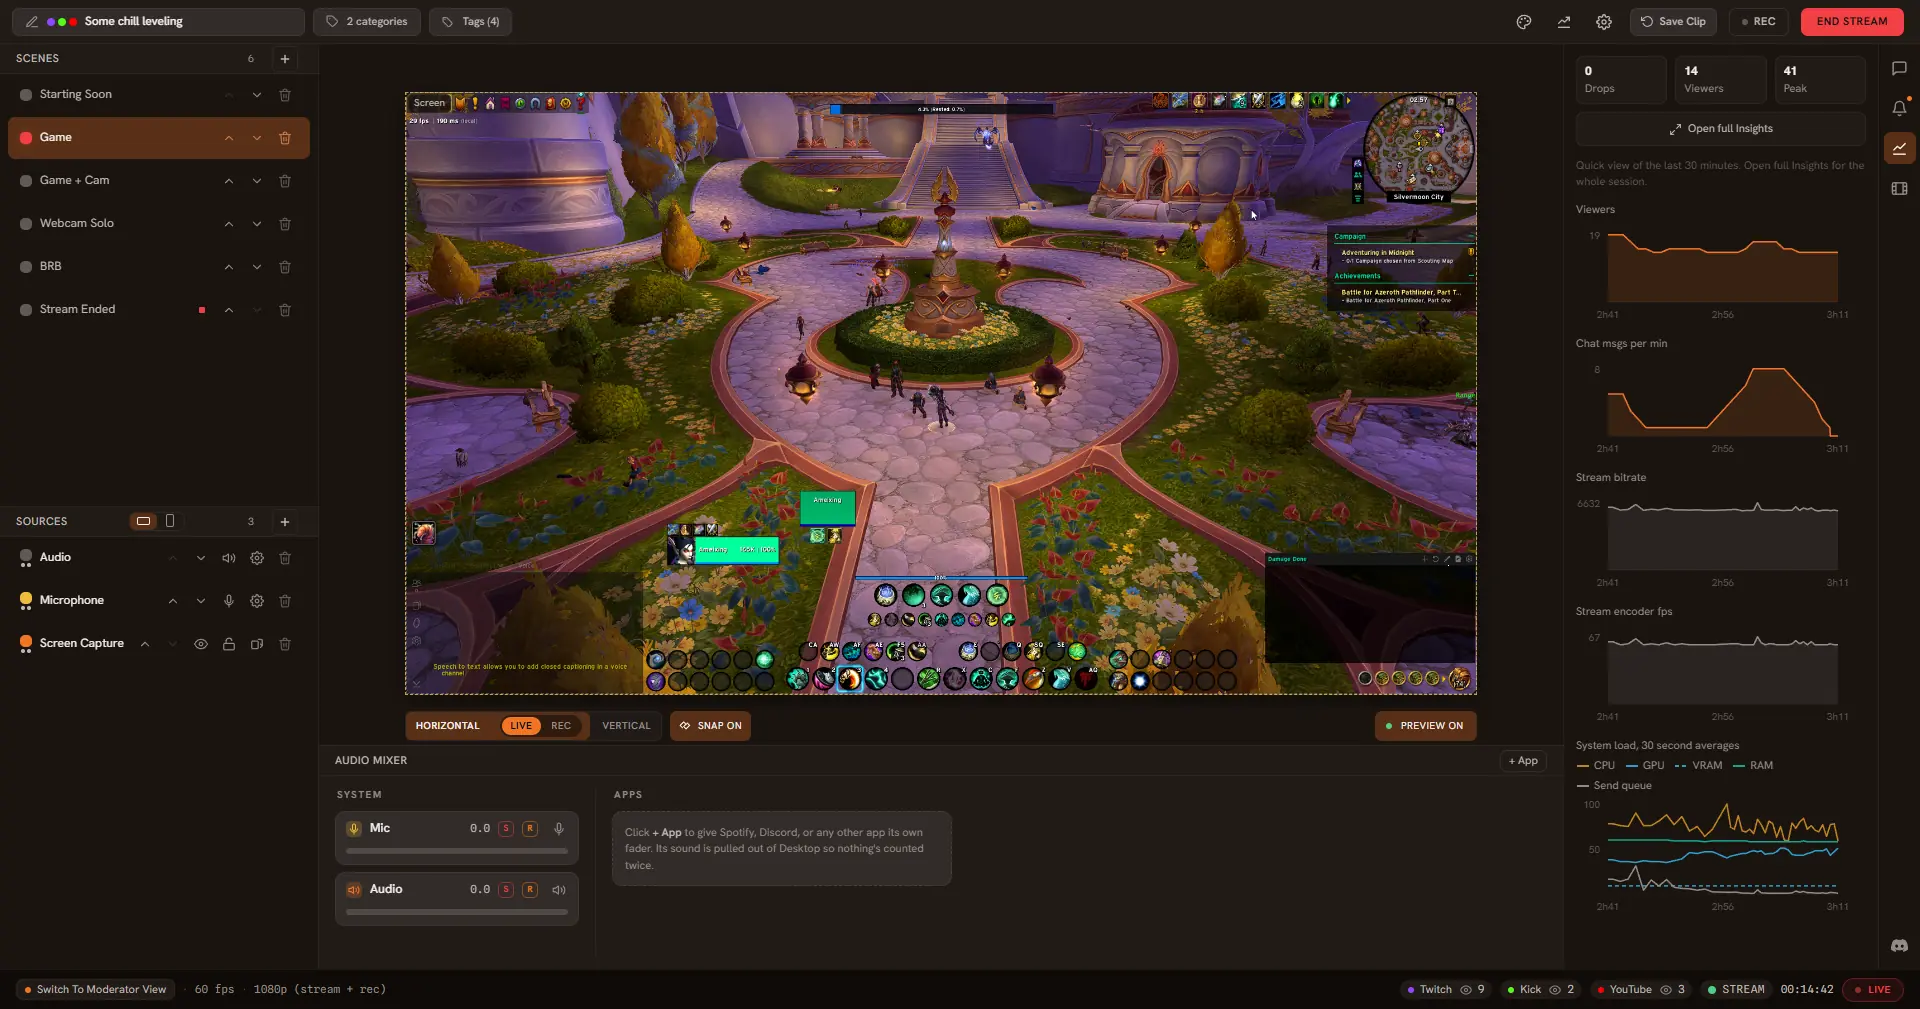Open the stats trend icon in top bar
Screen dimensions: 1920x1009
coord(1564,22)
